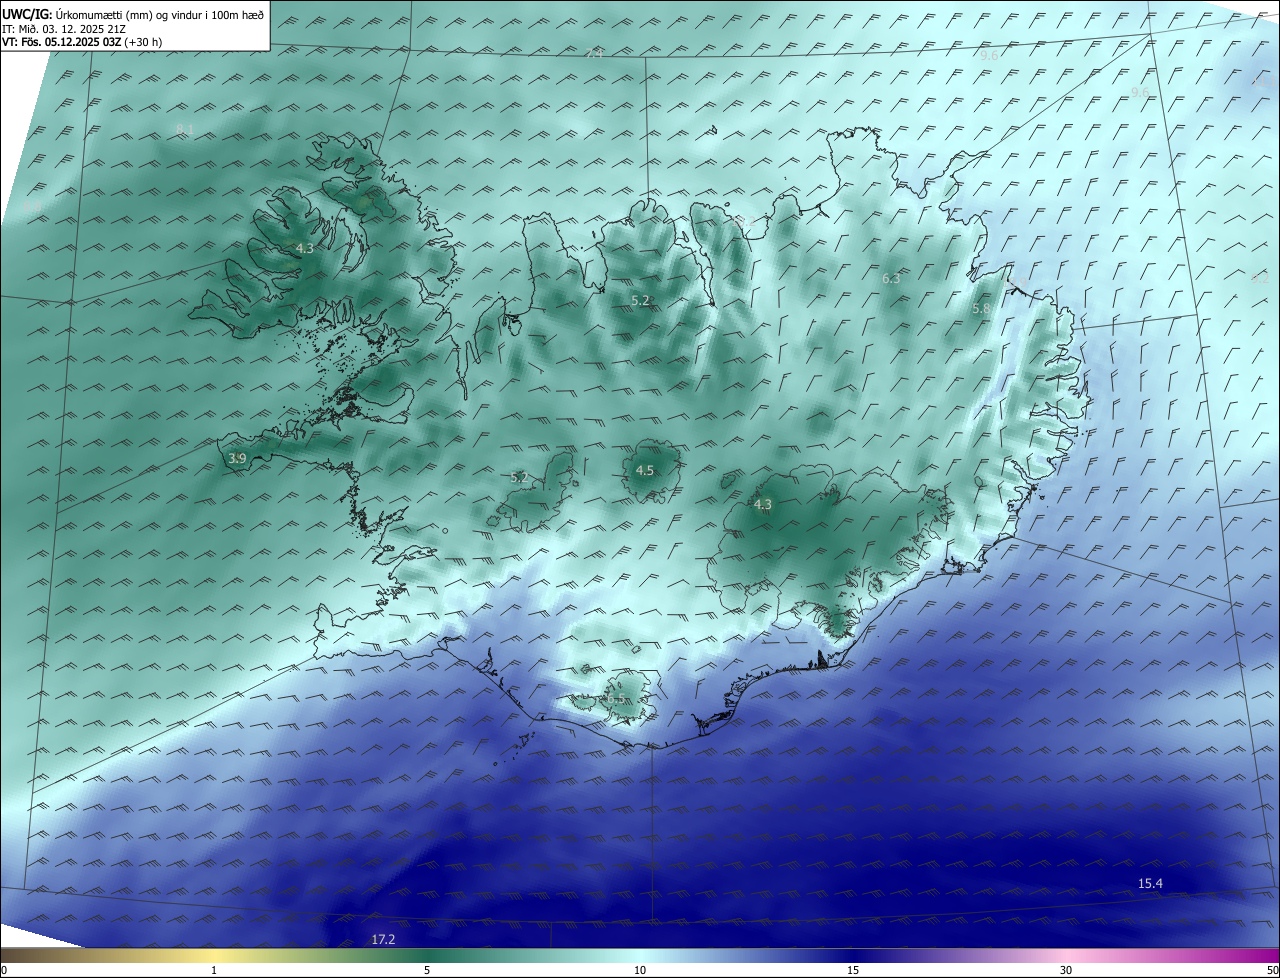Click the 0 tick on the color scale
This screenshot has width=1280, height=978.
click(x=4, y=970)
